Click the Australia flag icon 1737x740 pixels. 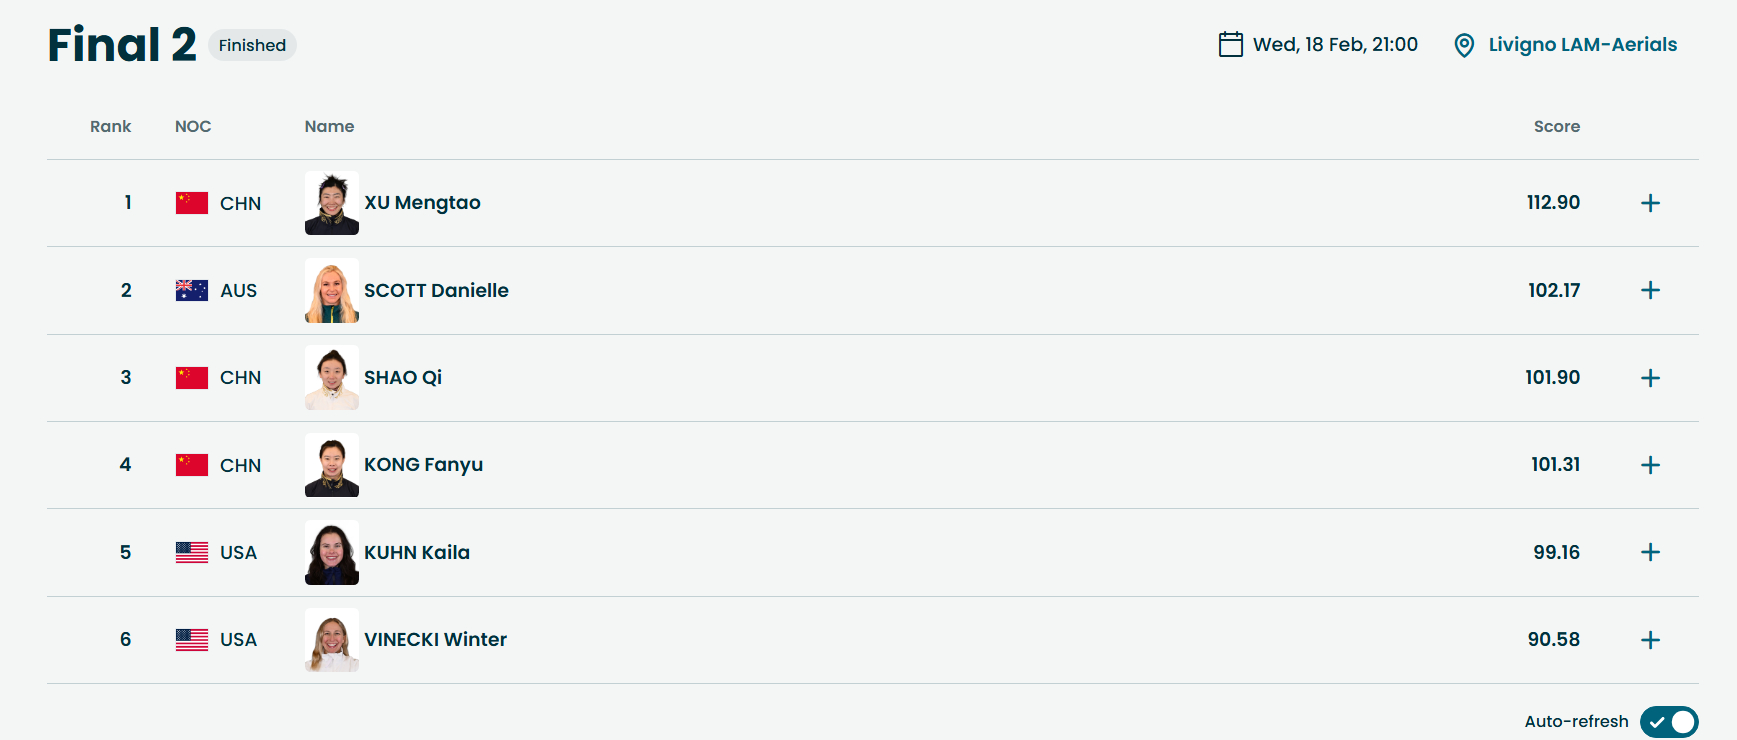click(192, 290)
